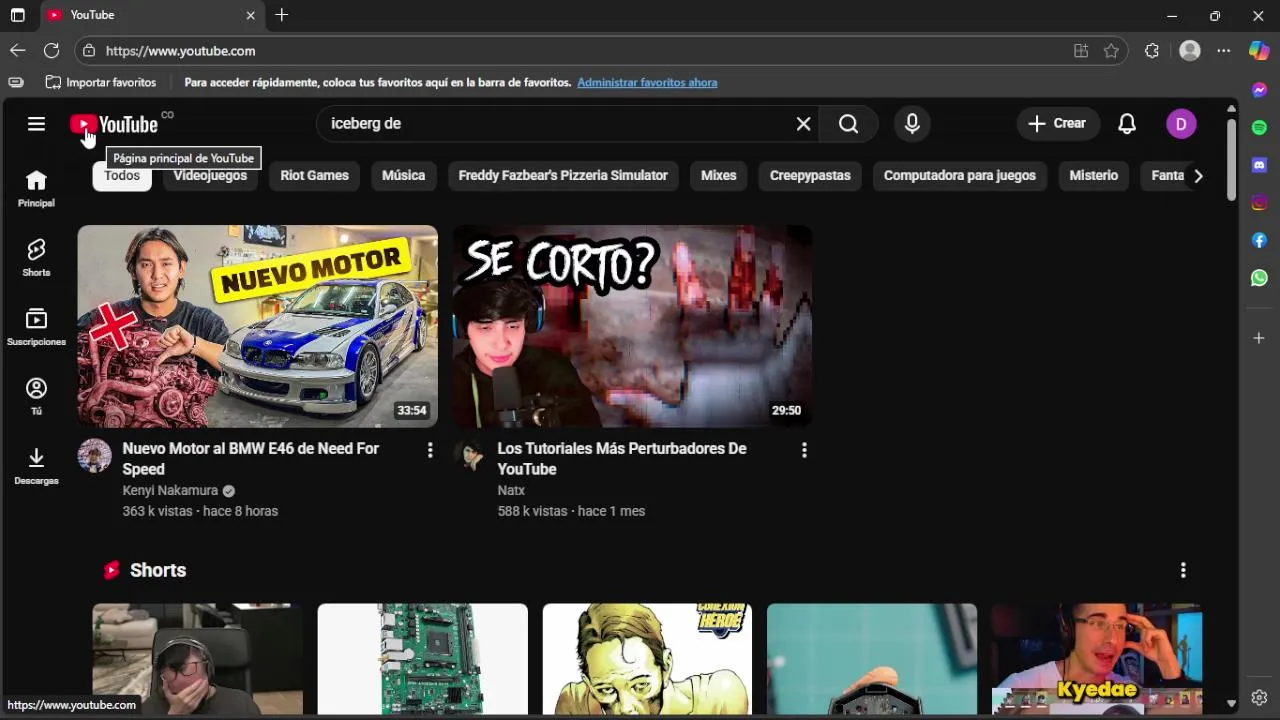Open options menu for Natx video

(804, 451)
